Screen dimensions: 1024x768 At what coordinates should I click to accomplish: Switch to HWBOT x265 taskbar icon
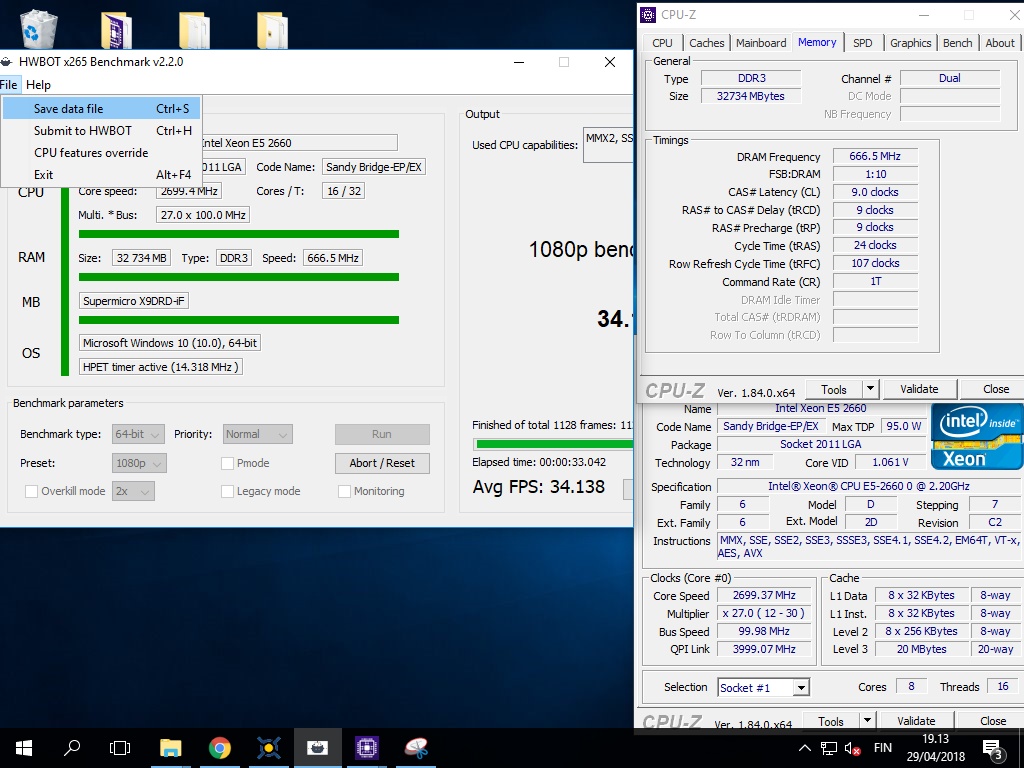(x=317, y=748)
